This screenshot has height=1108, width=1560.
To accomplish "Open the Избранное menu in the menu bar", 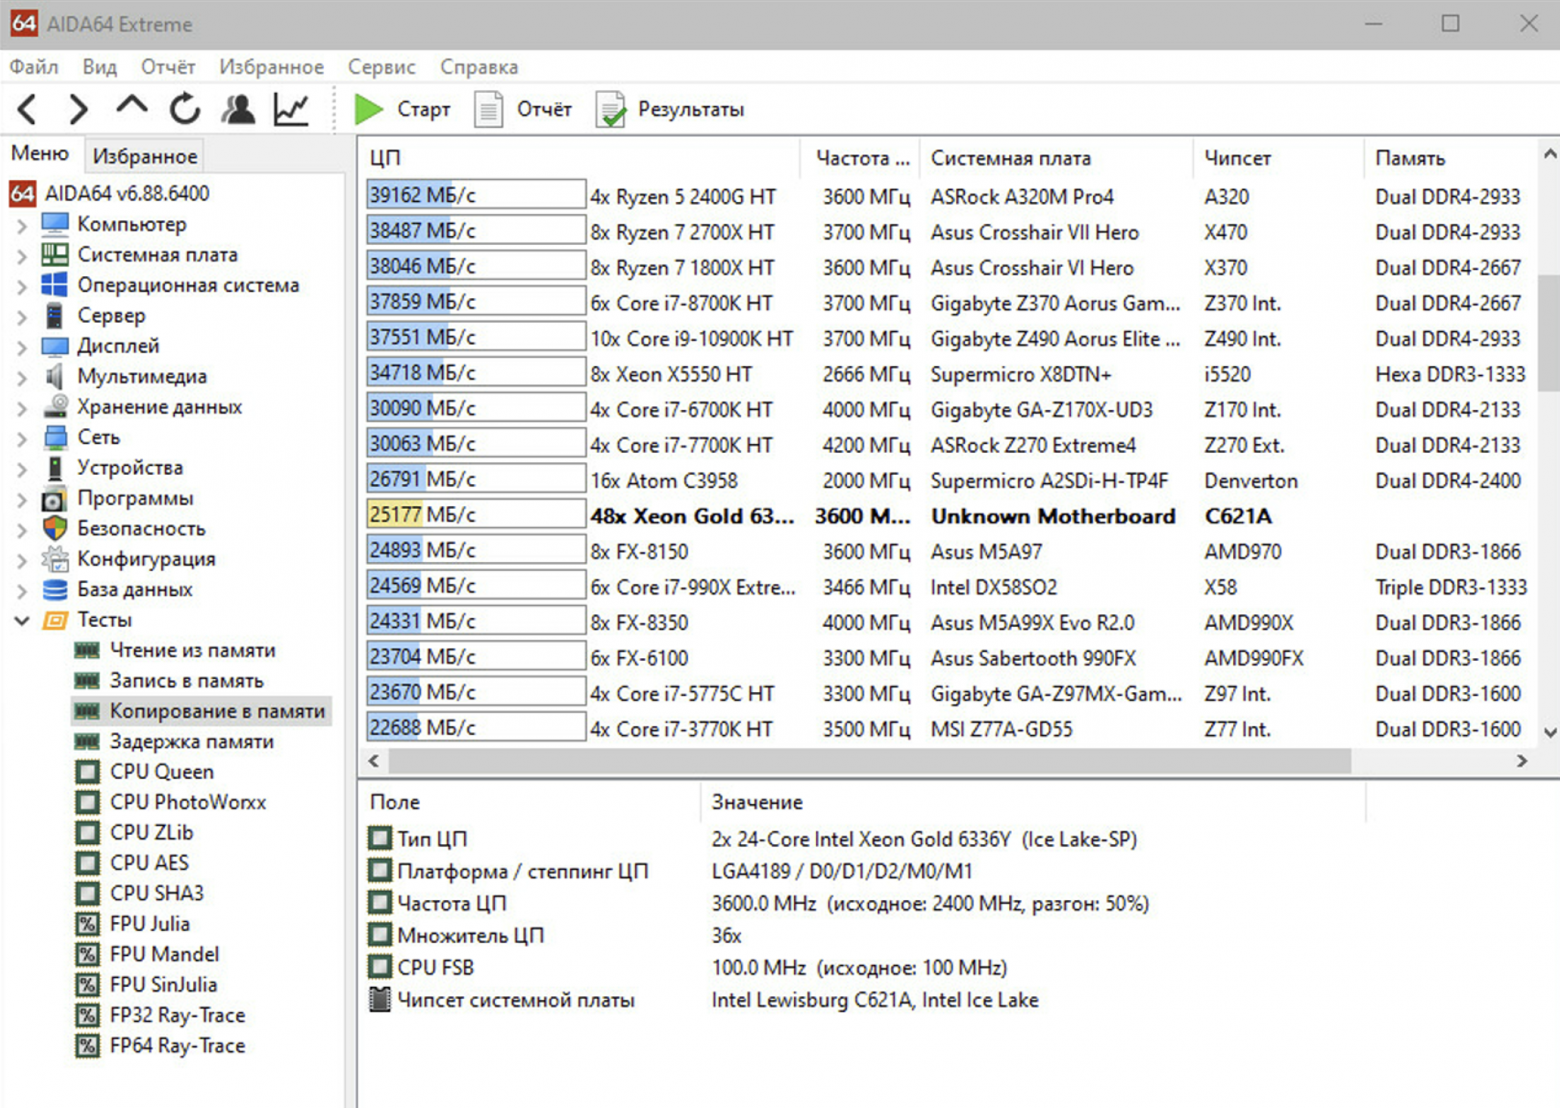I will tap(272, 67).
